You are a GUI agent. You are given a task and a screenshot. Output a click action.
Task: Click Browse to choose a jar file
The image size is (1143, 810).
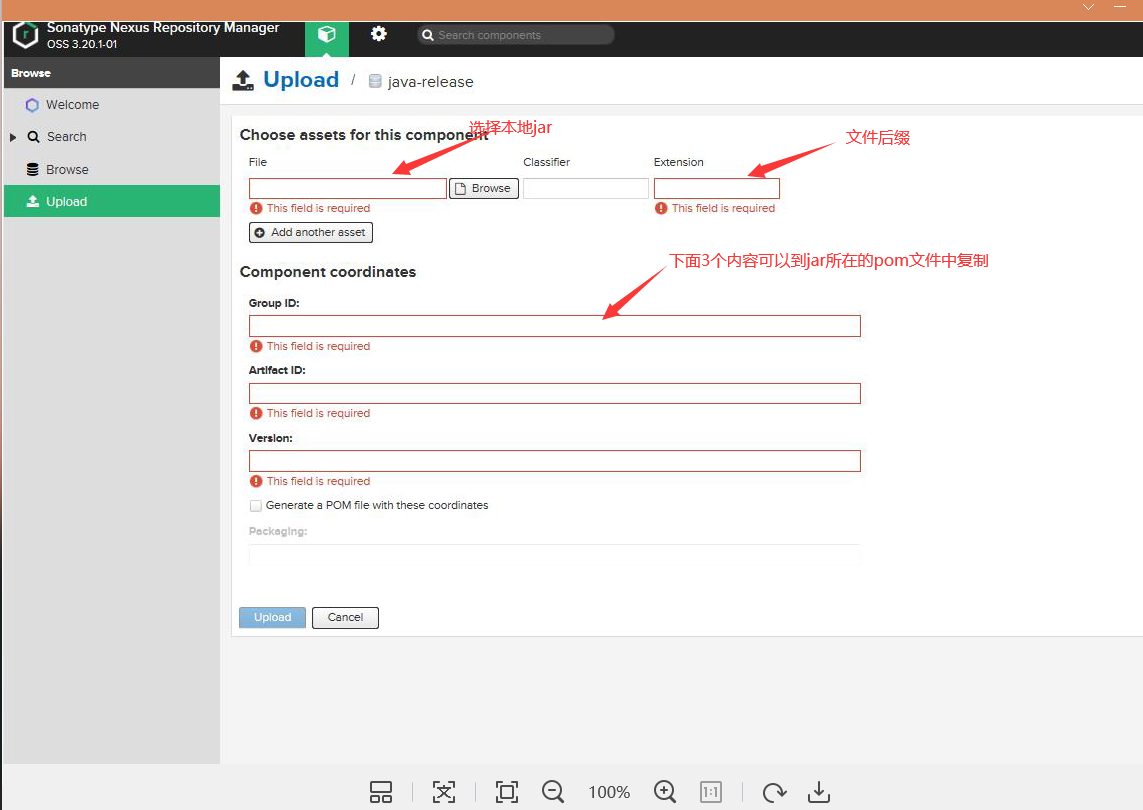click(x=483, y=188)
